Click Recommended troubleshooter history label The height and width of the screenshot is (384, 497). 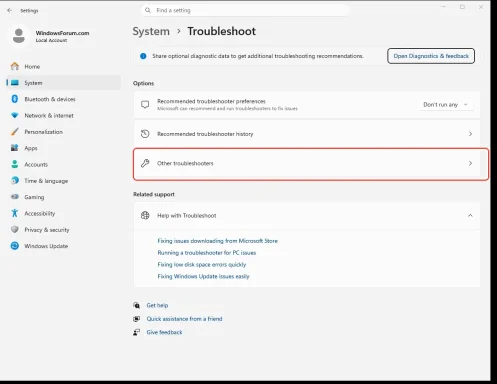(205, 134)
